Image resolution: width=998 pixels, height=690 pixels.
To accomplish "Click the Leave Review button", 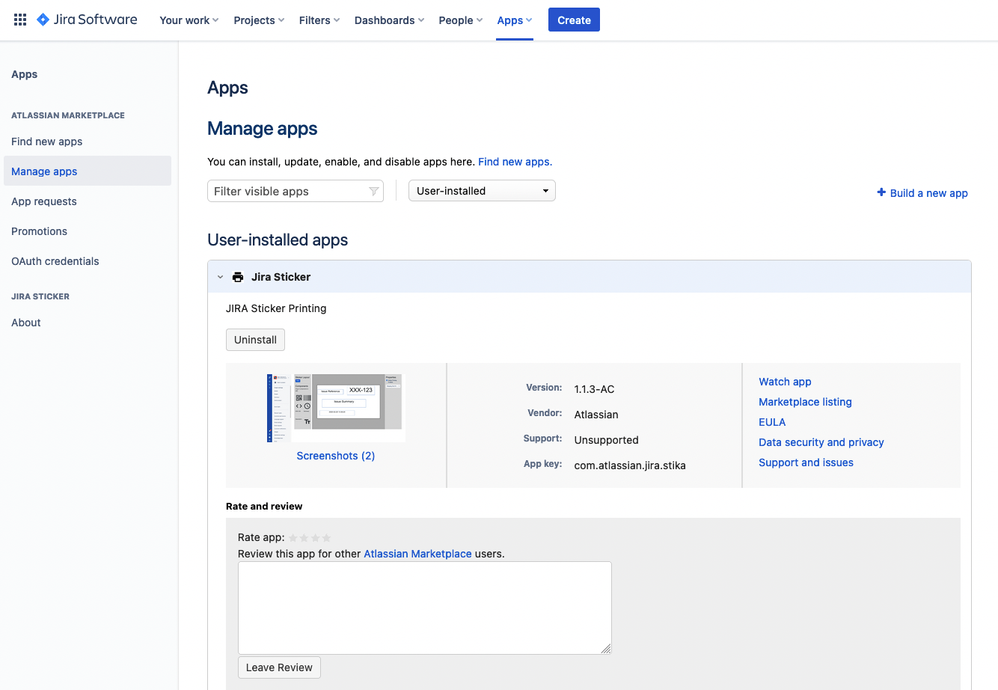I will tap(279, 668).
